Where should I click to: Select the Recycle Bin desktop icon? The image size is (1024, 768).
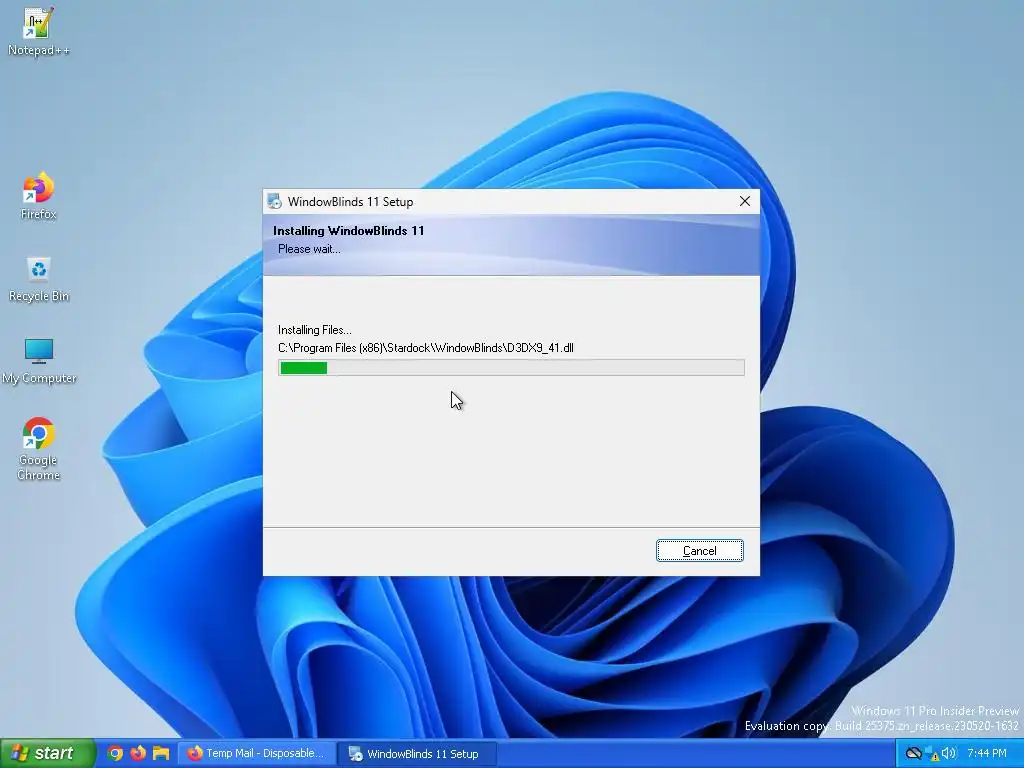point(38,279)
